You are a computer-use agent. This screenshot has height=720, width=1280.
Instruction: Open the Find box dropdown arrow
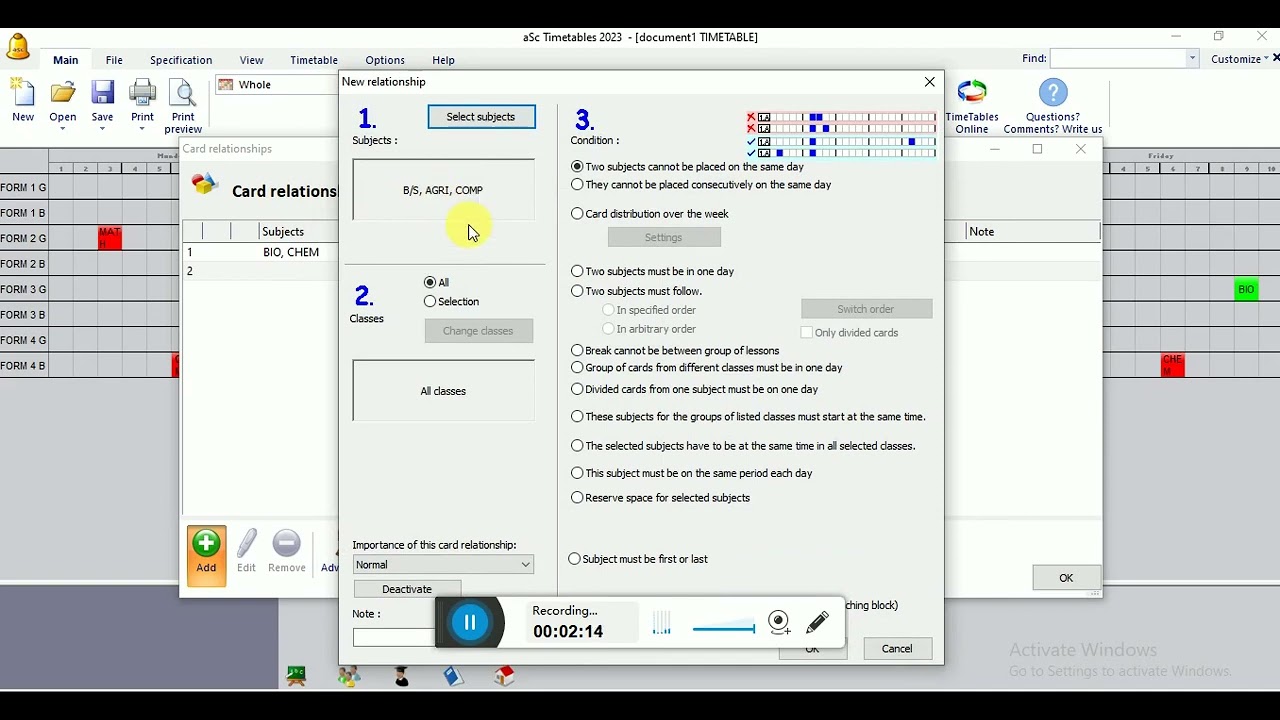coord(1192,59)
